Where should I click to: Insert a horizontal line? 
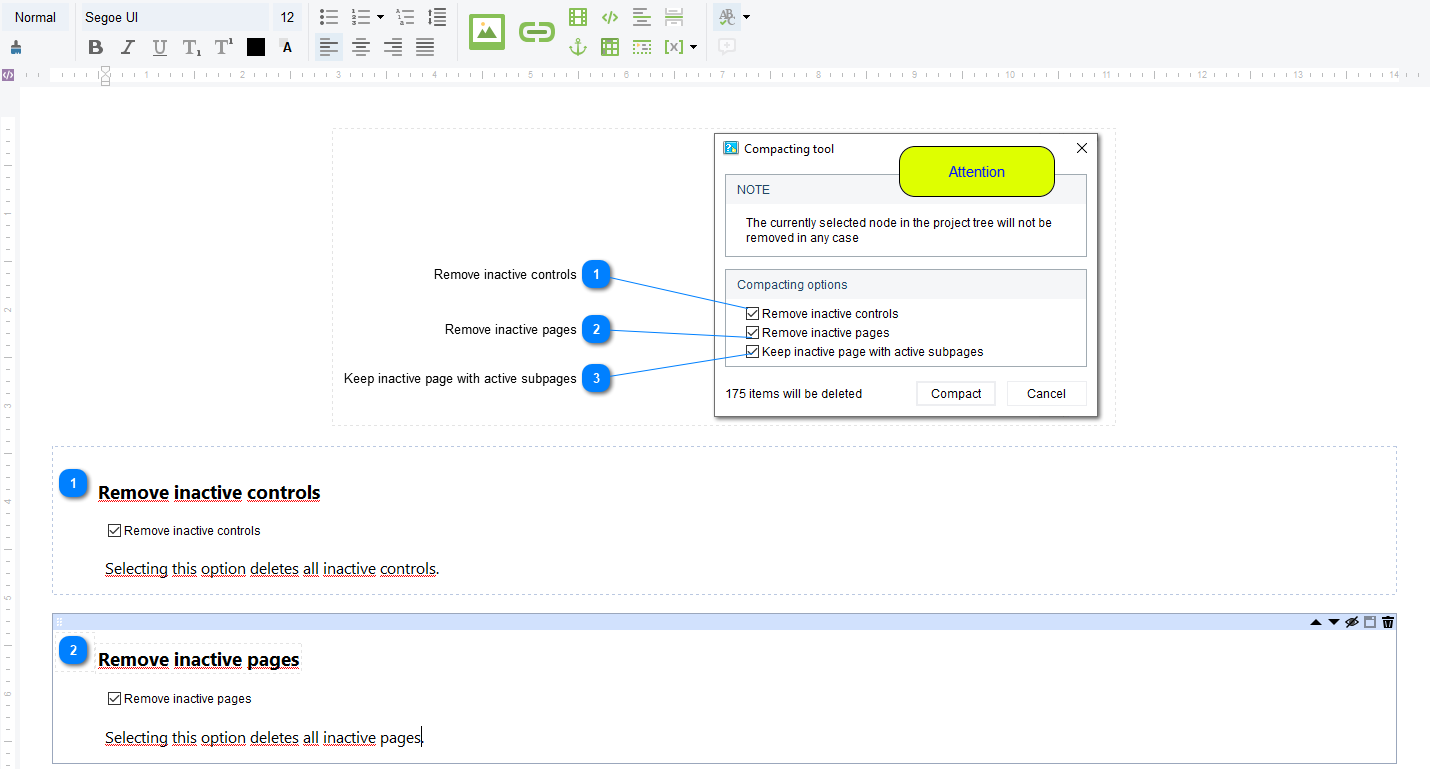pos(642,17)
